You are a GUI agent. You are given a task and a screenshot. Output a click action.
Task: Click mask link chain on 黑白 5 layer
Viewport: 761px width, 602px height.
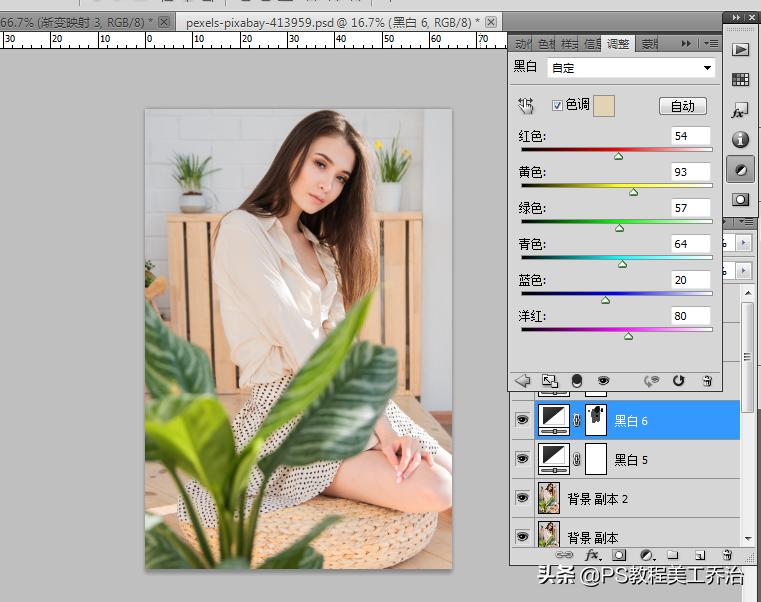[577, 459]
